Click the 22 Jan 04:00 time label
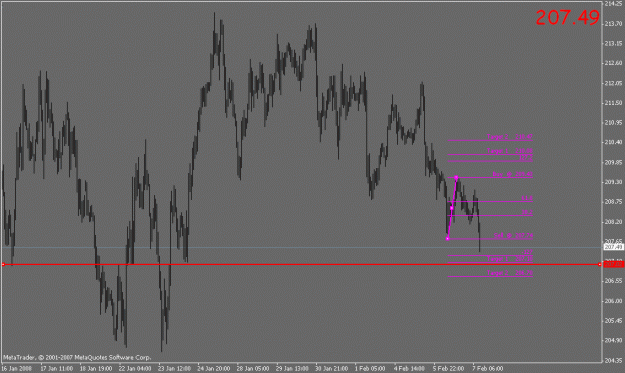This screenshot has width=625, height=373. pos(135,369)
